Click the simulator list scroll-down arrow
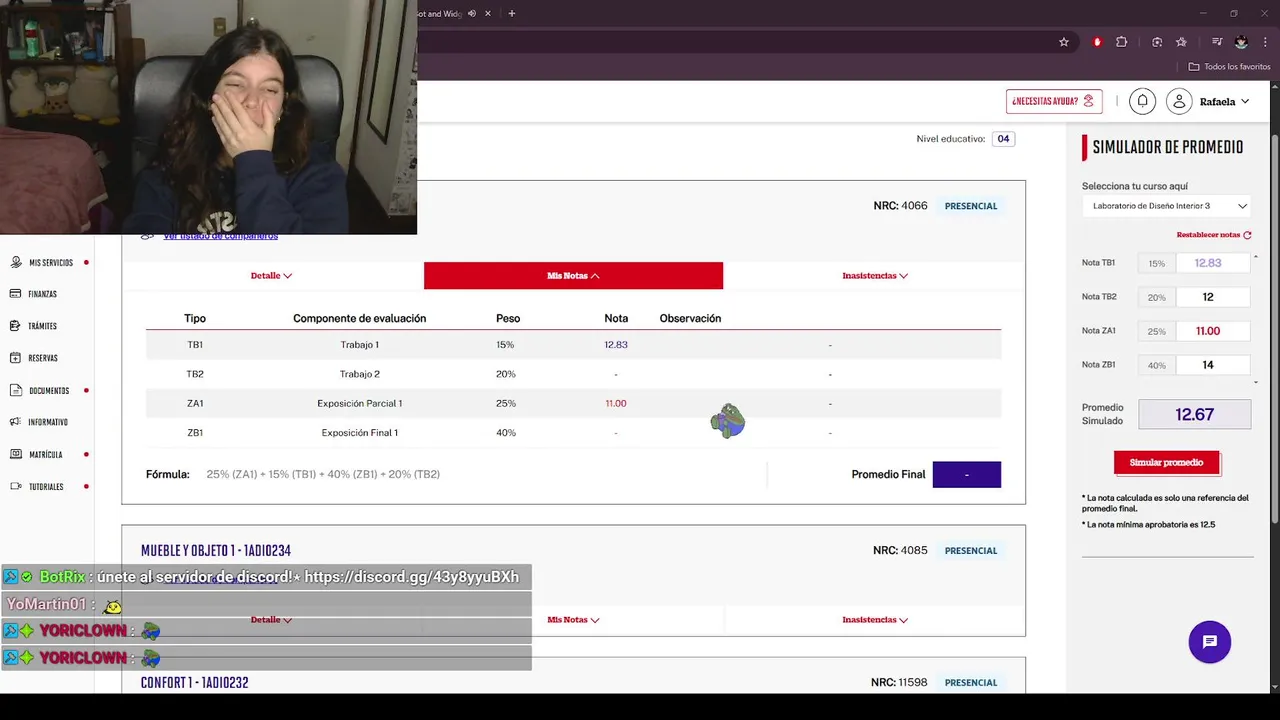Image resolution: width=1280 pixels, height=720 pixels. point(1256,382)
